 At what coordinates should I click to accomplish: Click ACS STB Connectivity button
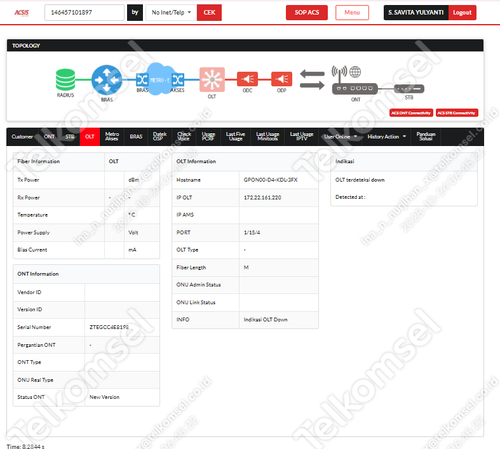[457, 113]
